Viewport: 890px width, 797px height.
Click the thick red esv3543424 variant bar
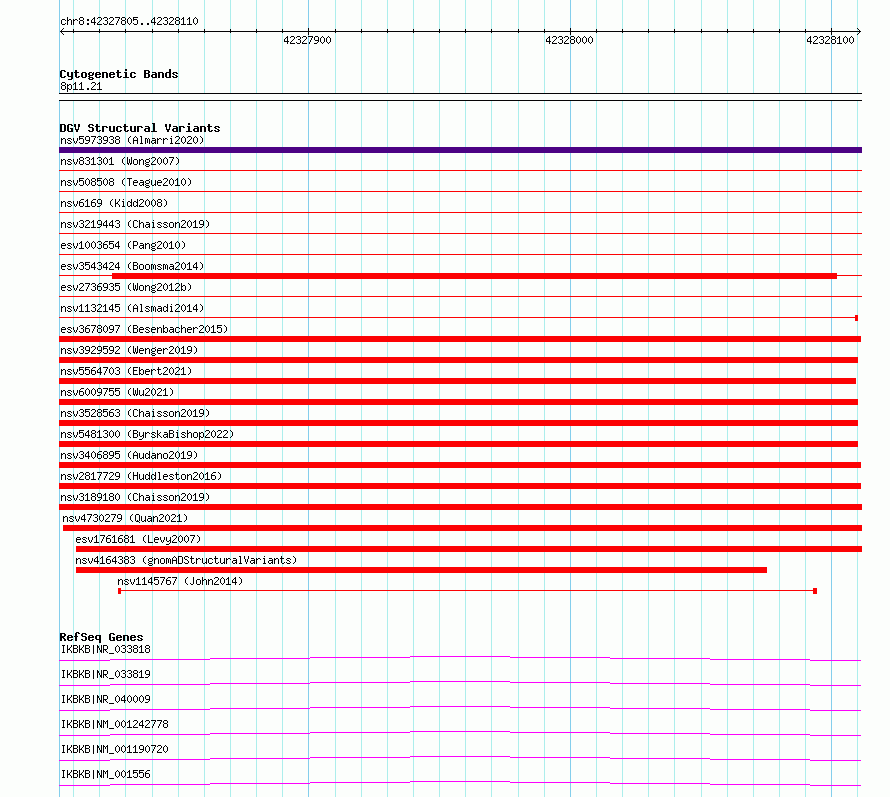tap(475, 276)
